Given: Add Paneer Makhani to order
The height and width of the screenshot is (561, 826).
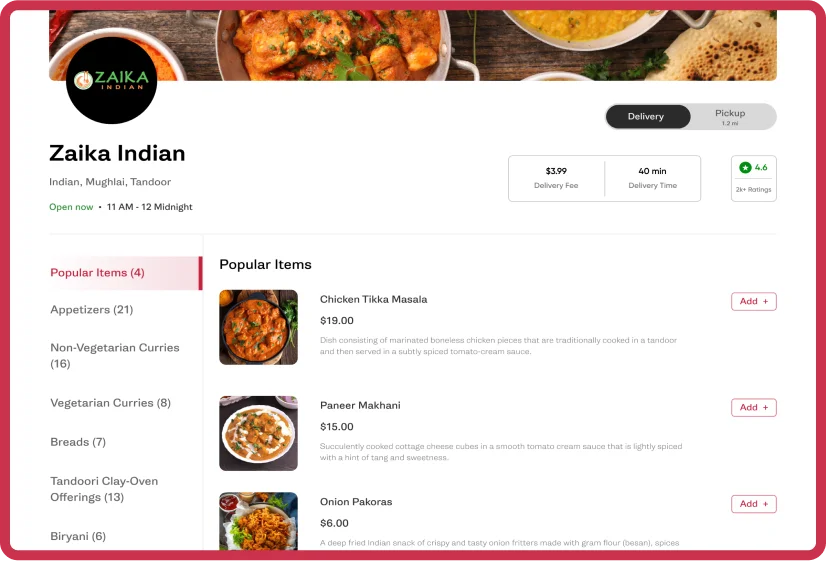Looking at the screenshot, I should [x=753, y=407].
